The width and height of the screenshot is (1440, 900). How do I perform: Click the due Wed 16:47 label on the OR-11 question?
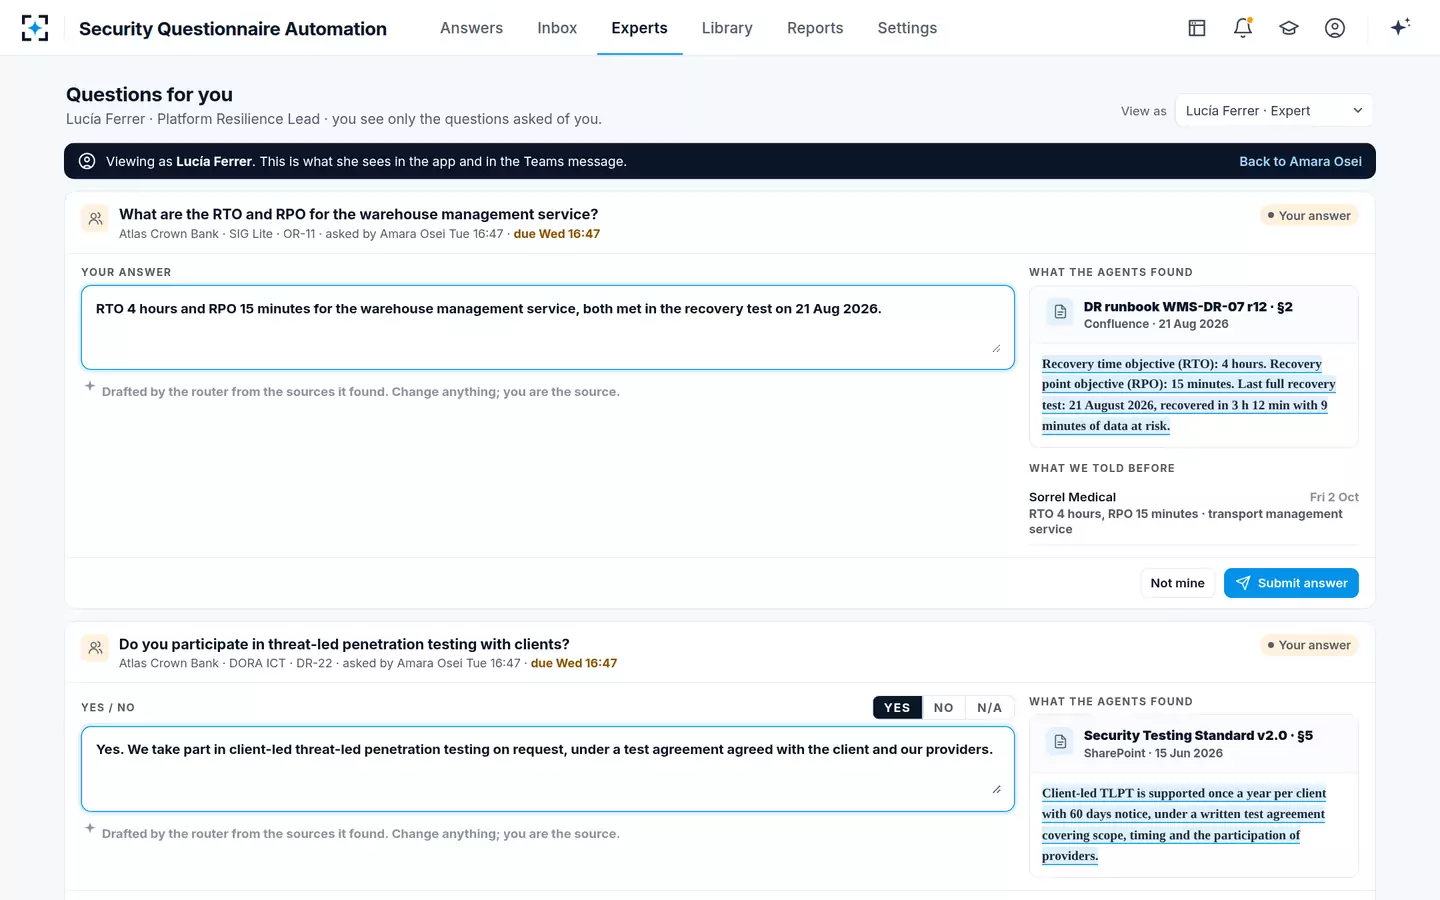click(557, 234)
